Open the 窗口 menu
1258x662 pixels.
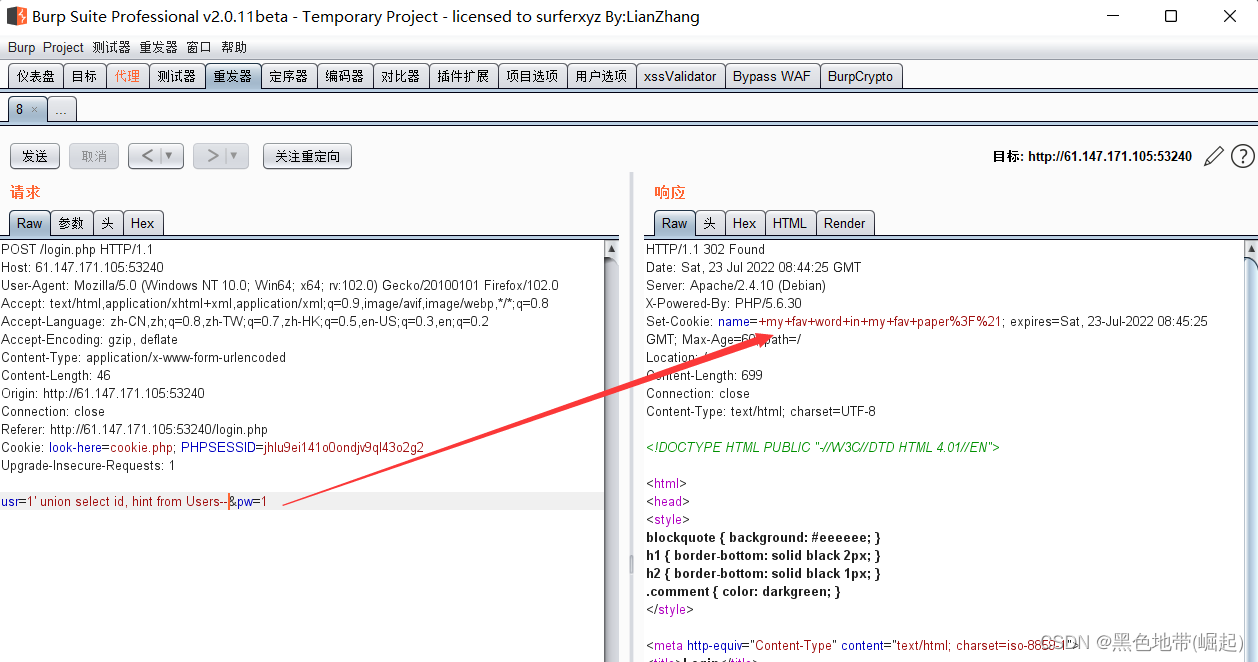tap(199, 47)
